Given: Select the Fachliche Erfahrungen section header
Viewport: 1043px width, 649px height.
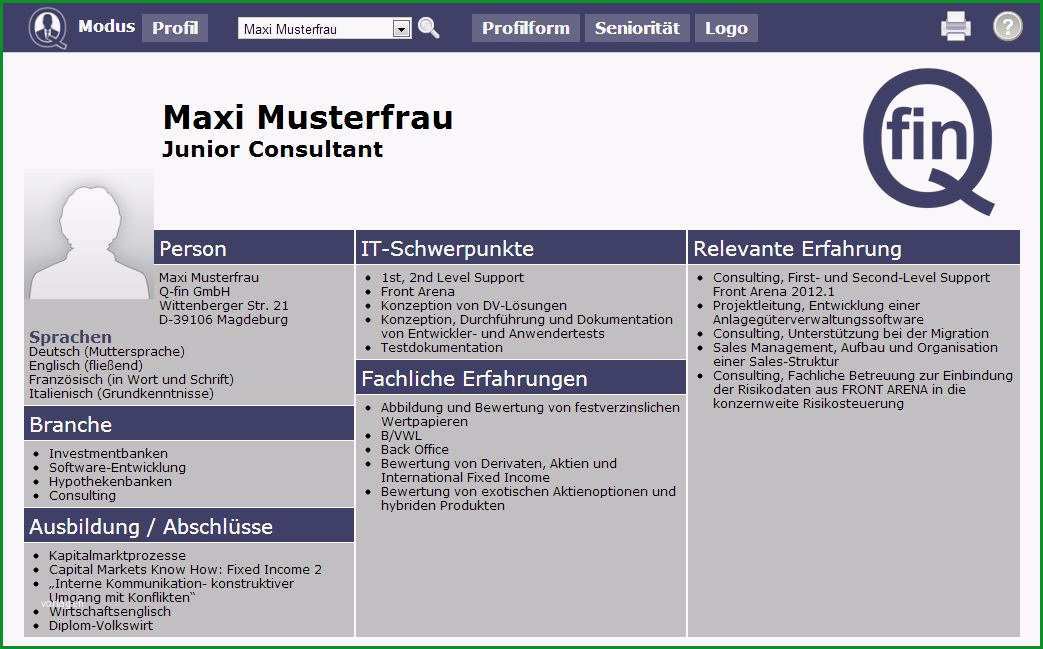Looking at the screenshot, I should [x=521, y=378].
